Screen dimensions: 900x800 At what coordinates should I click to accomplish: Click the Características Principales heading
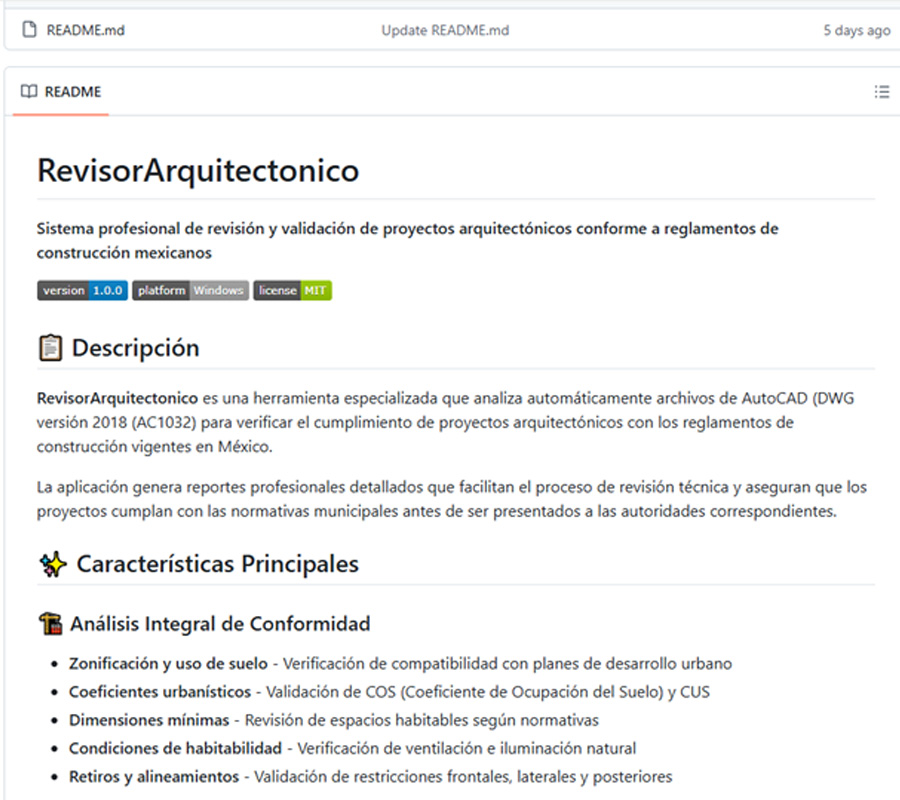(218, 564)
